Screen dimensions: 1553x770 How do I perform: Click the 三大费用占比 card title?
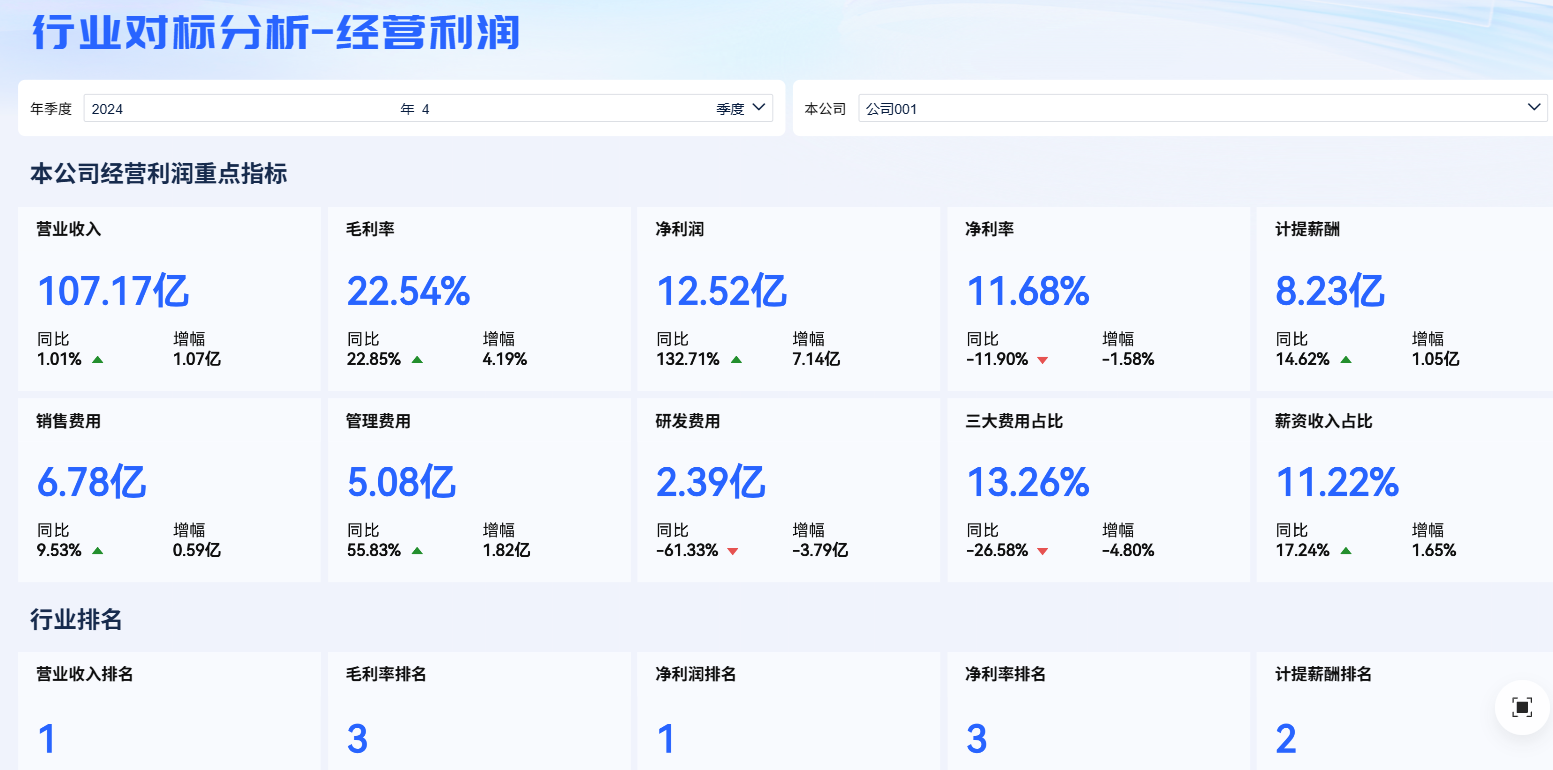coord(1014,421)
